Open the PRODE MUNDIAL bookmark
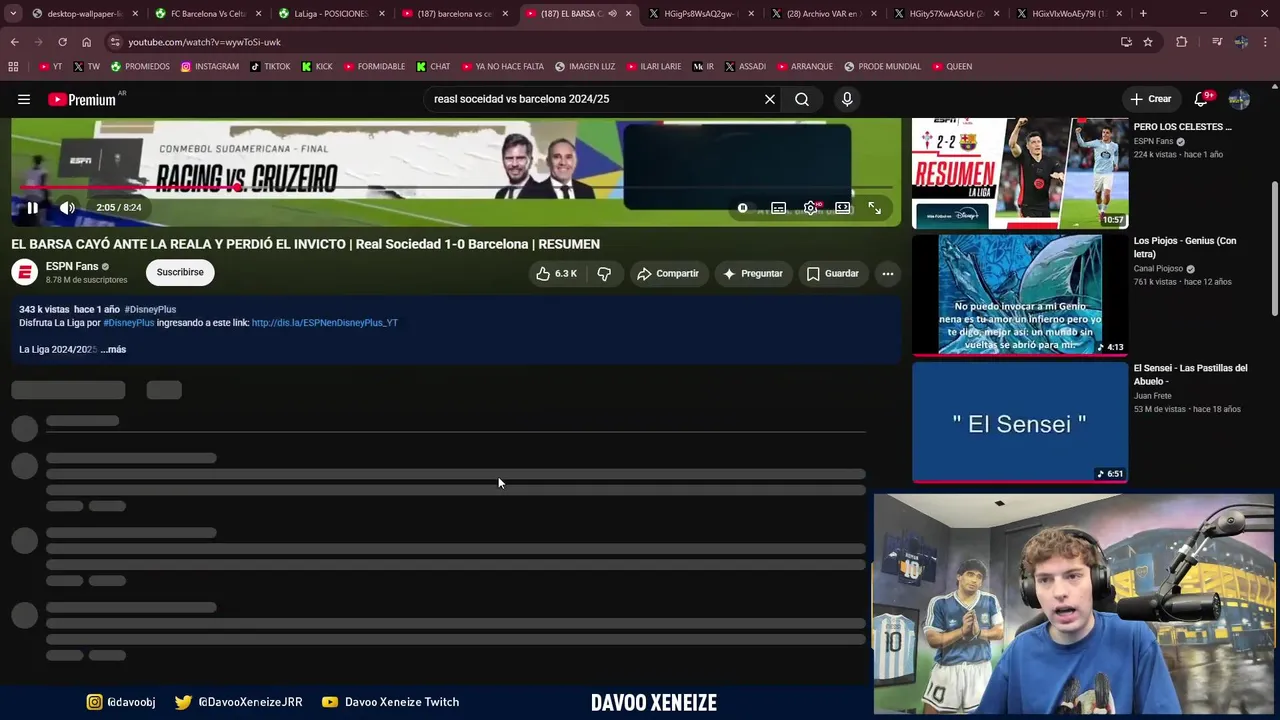 (882, 67)
